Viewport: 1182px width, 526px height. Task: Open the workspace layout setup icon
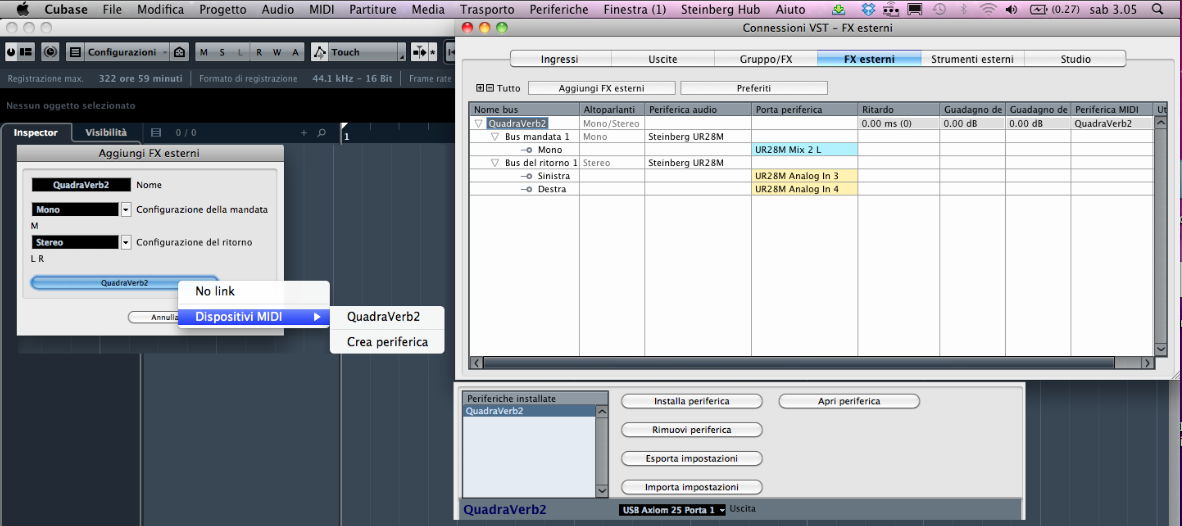75,52
